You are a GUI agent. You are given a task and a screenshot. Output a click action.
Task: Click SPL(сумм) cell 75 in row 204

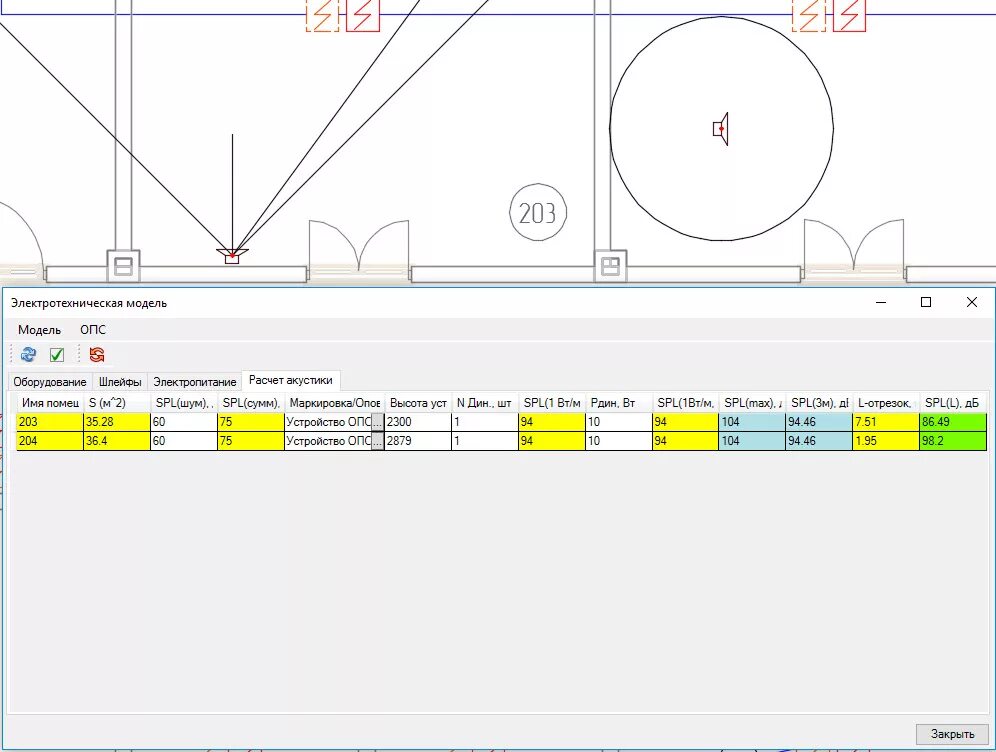tap(251, 441)
